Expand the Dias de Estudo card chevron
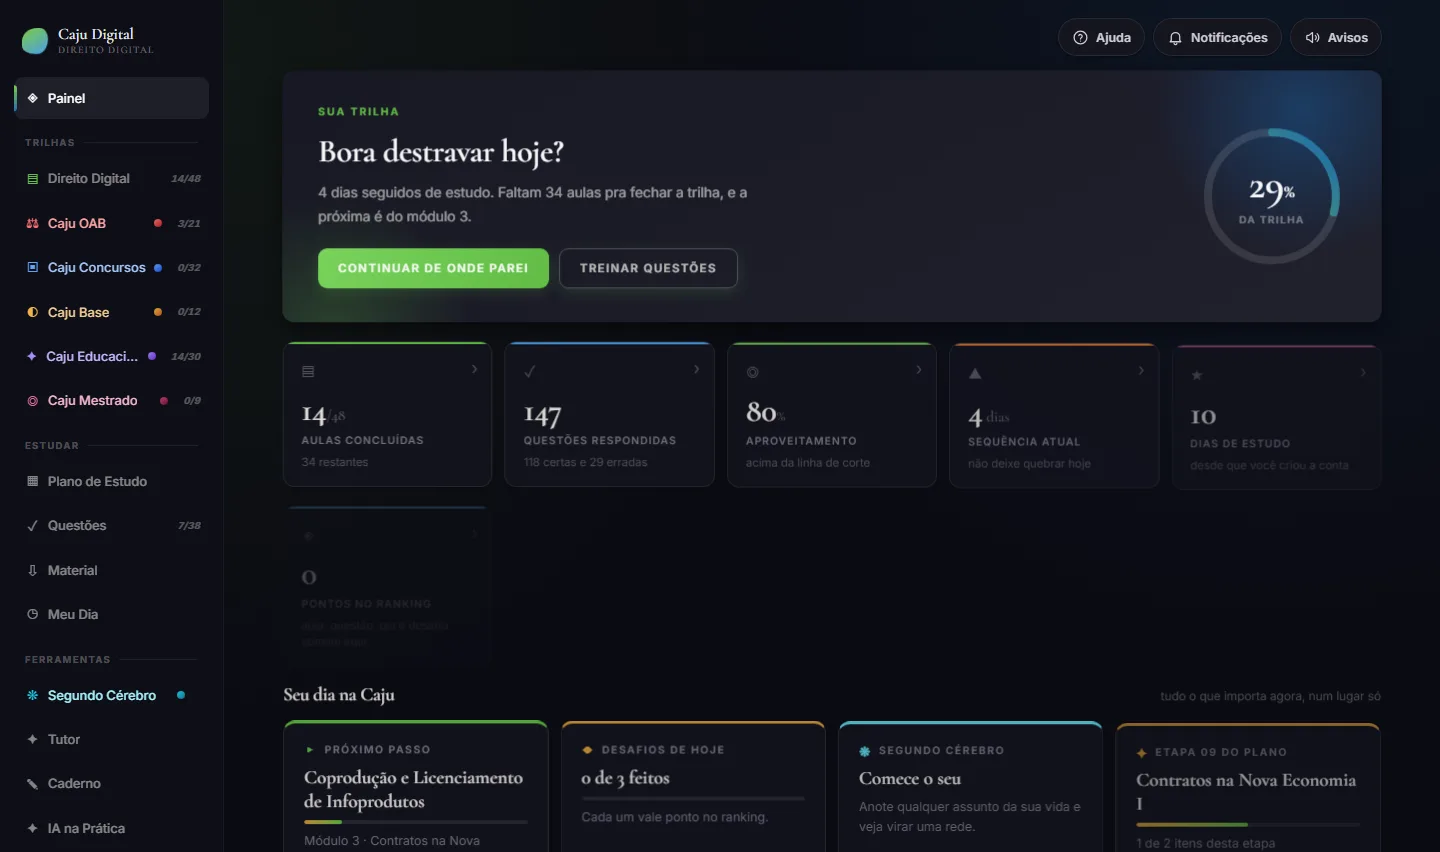Image resolution: width=1440 pixels, height=852 pixels. point(1363,372)
